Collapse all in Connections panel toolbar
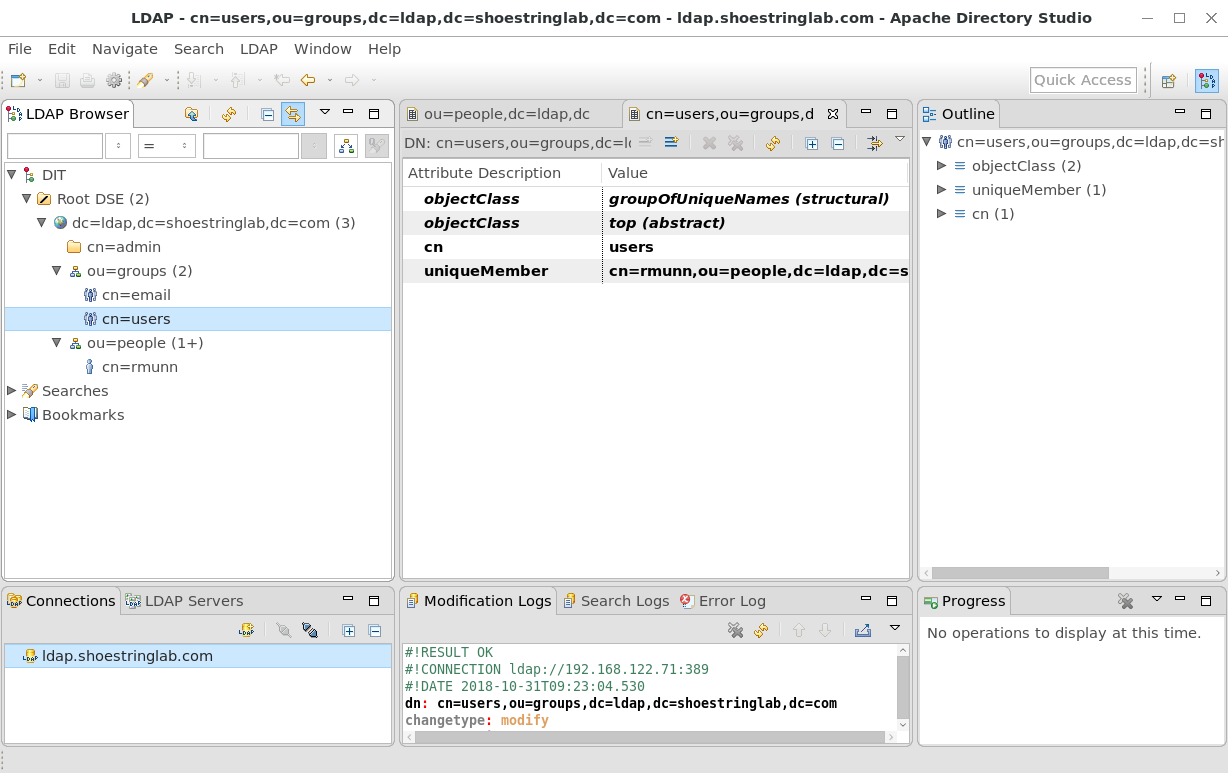The height and width of the screenshot is (773, 1228). [x=375, y=630]
